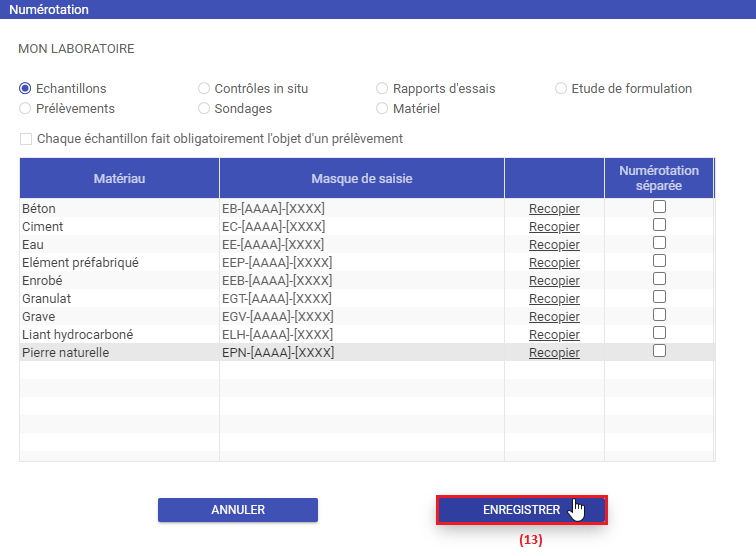This screenshot has height=556, width=756.
Task: Select the Echantillons radio button
Action: pyautogui.click(x=26, y=89)
